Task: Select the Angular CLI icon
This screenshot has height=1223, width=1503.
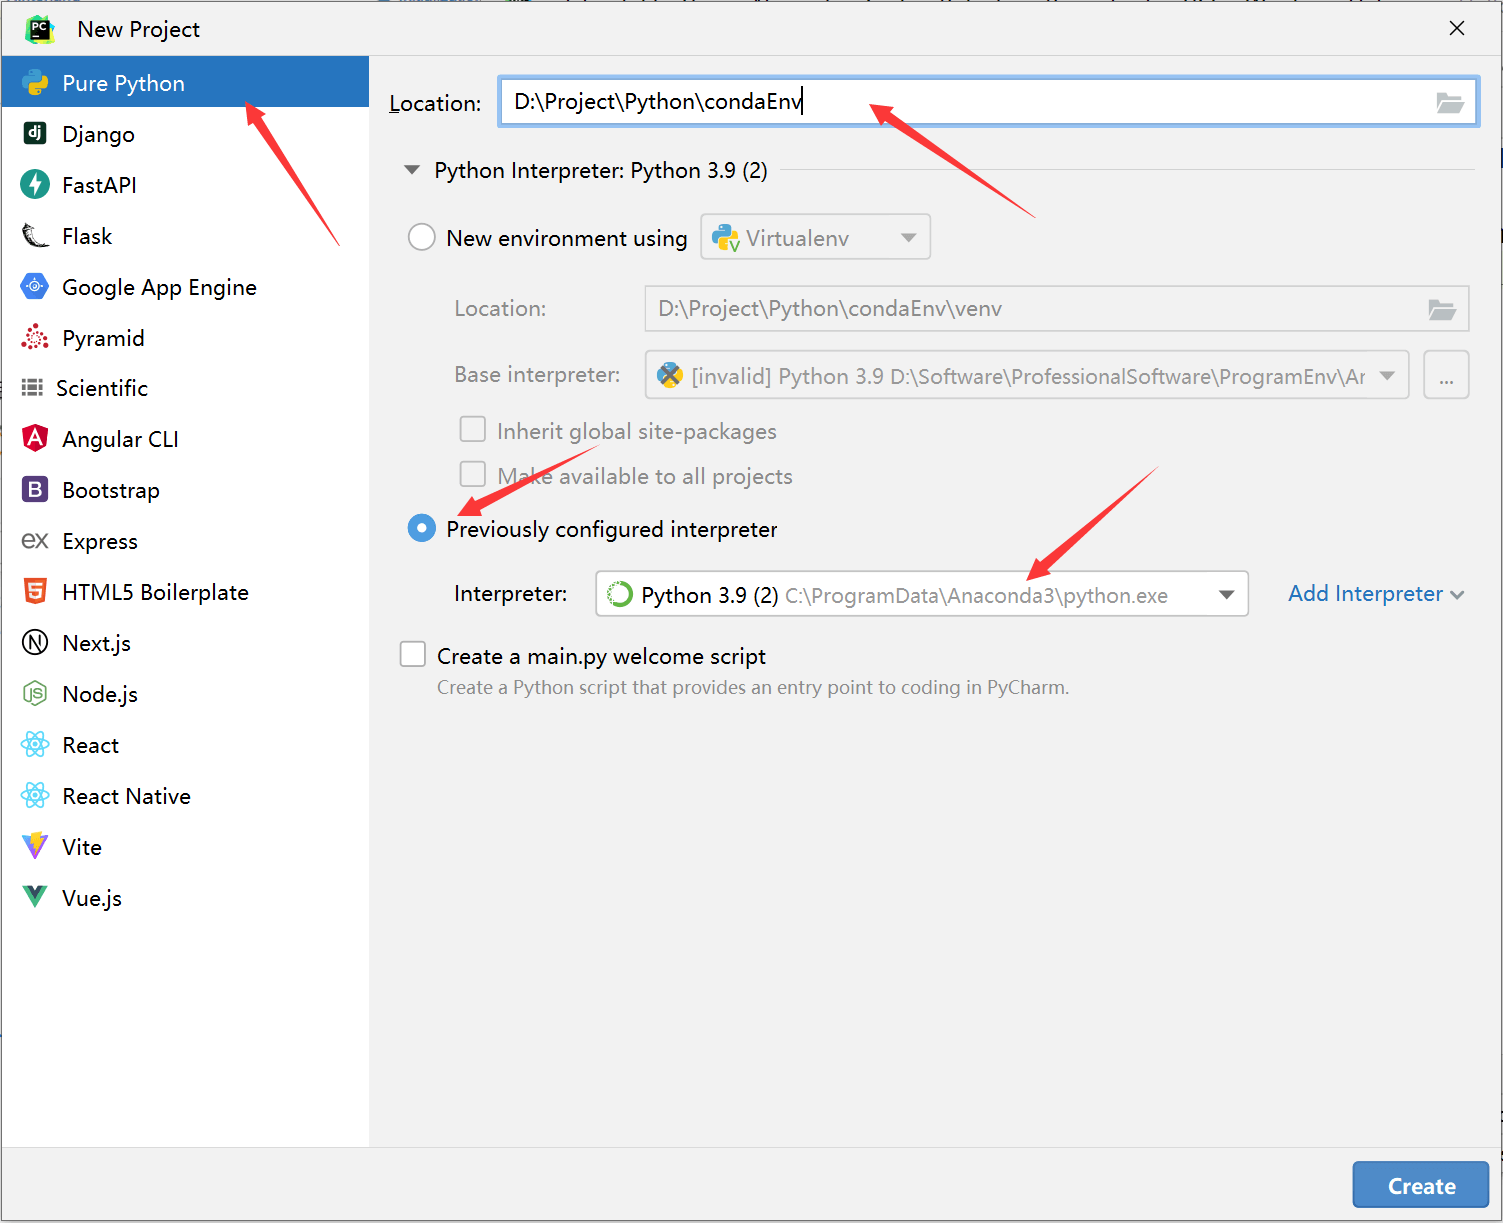Action: 35,438
